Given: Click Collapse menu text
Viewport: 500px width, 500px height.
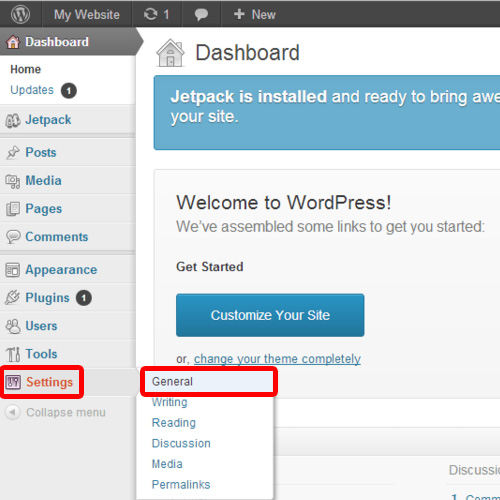Looking at the screenshot, I should pyautogui.click(x=66, y=413).
